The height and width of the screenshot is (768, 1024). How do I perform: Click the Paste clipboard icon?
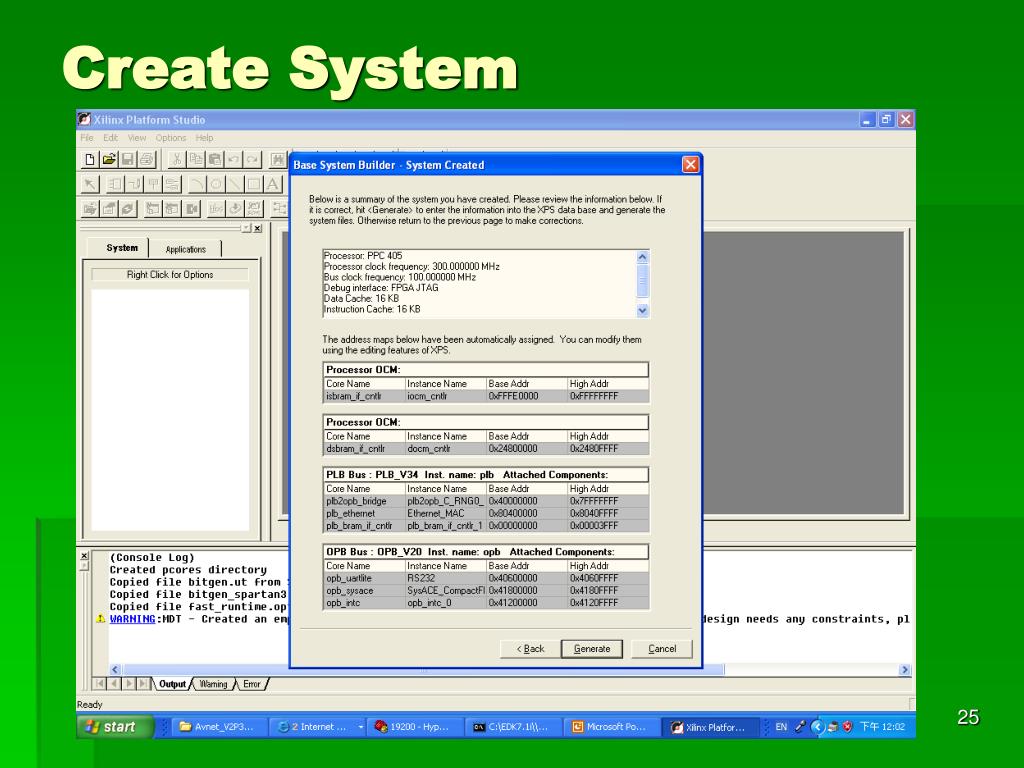[x=214, y=159]
